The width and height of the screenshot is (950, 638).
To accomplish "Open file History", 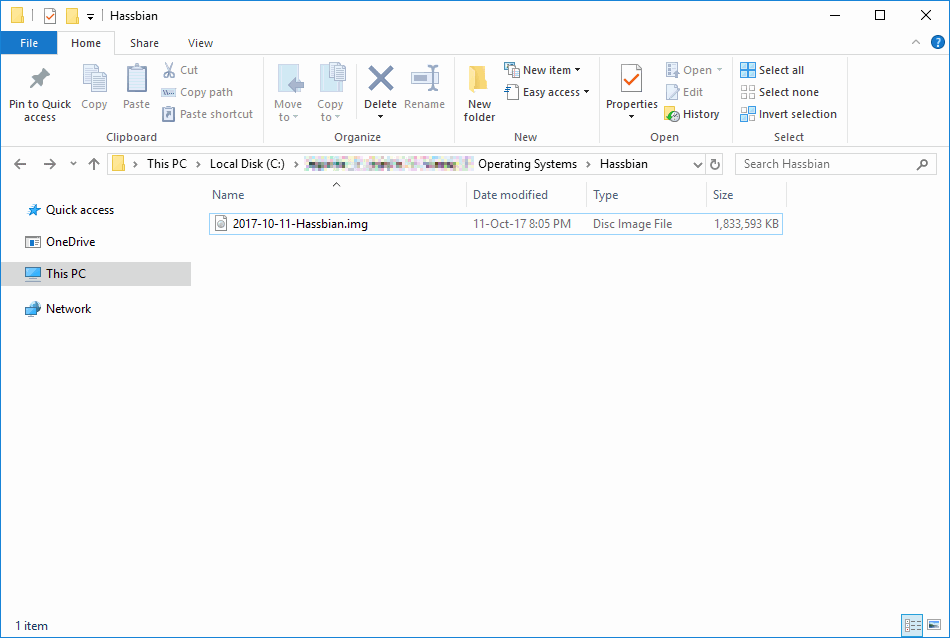I will (x=691, y=114).
